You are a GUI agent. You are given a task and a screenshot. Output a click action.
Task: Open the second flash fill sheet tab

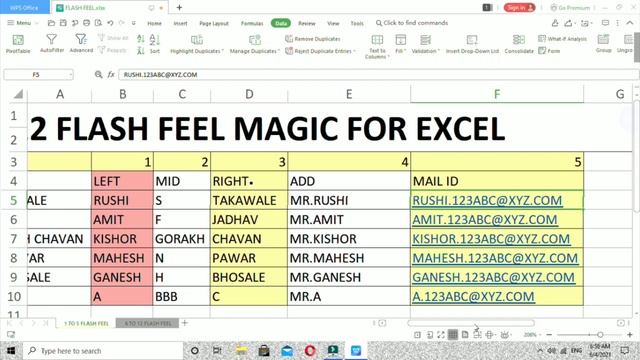(x=147, y=323)
